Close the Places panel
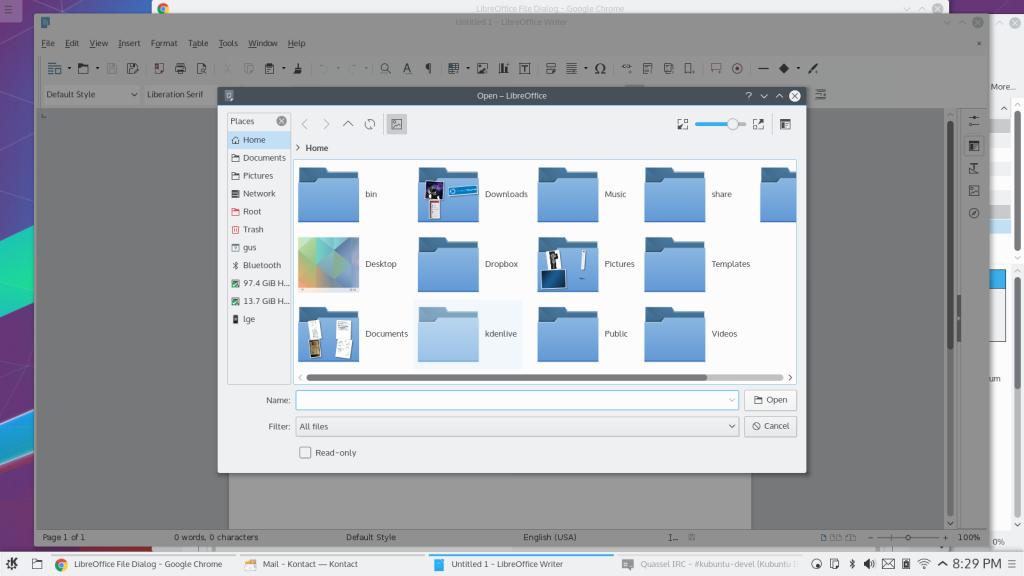The height and width of the screenshot is (576, 1024). click(x=281, y=121)
